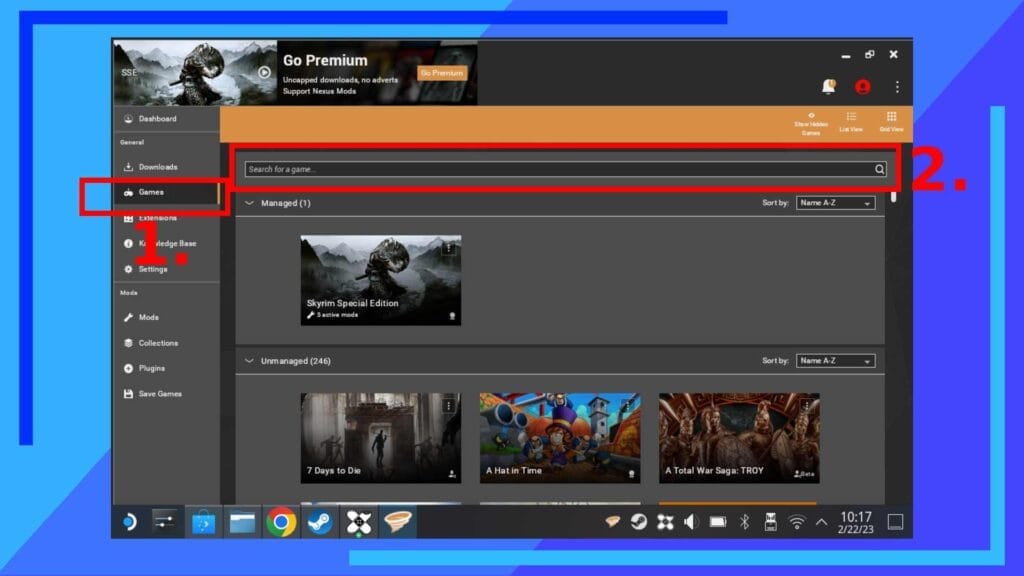Click the "5 active mods" label on Skyrim
This screenshot has width=1024, height=576.
coord(337,315)
